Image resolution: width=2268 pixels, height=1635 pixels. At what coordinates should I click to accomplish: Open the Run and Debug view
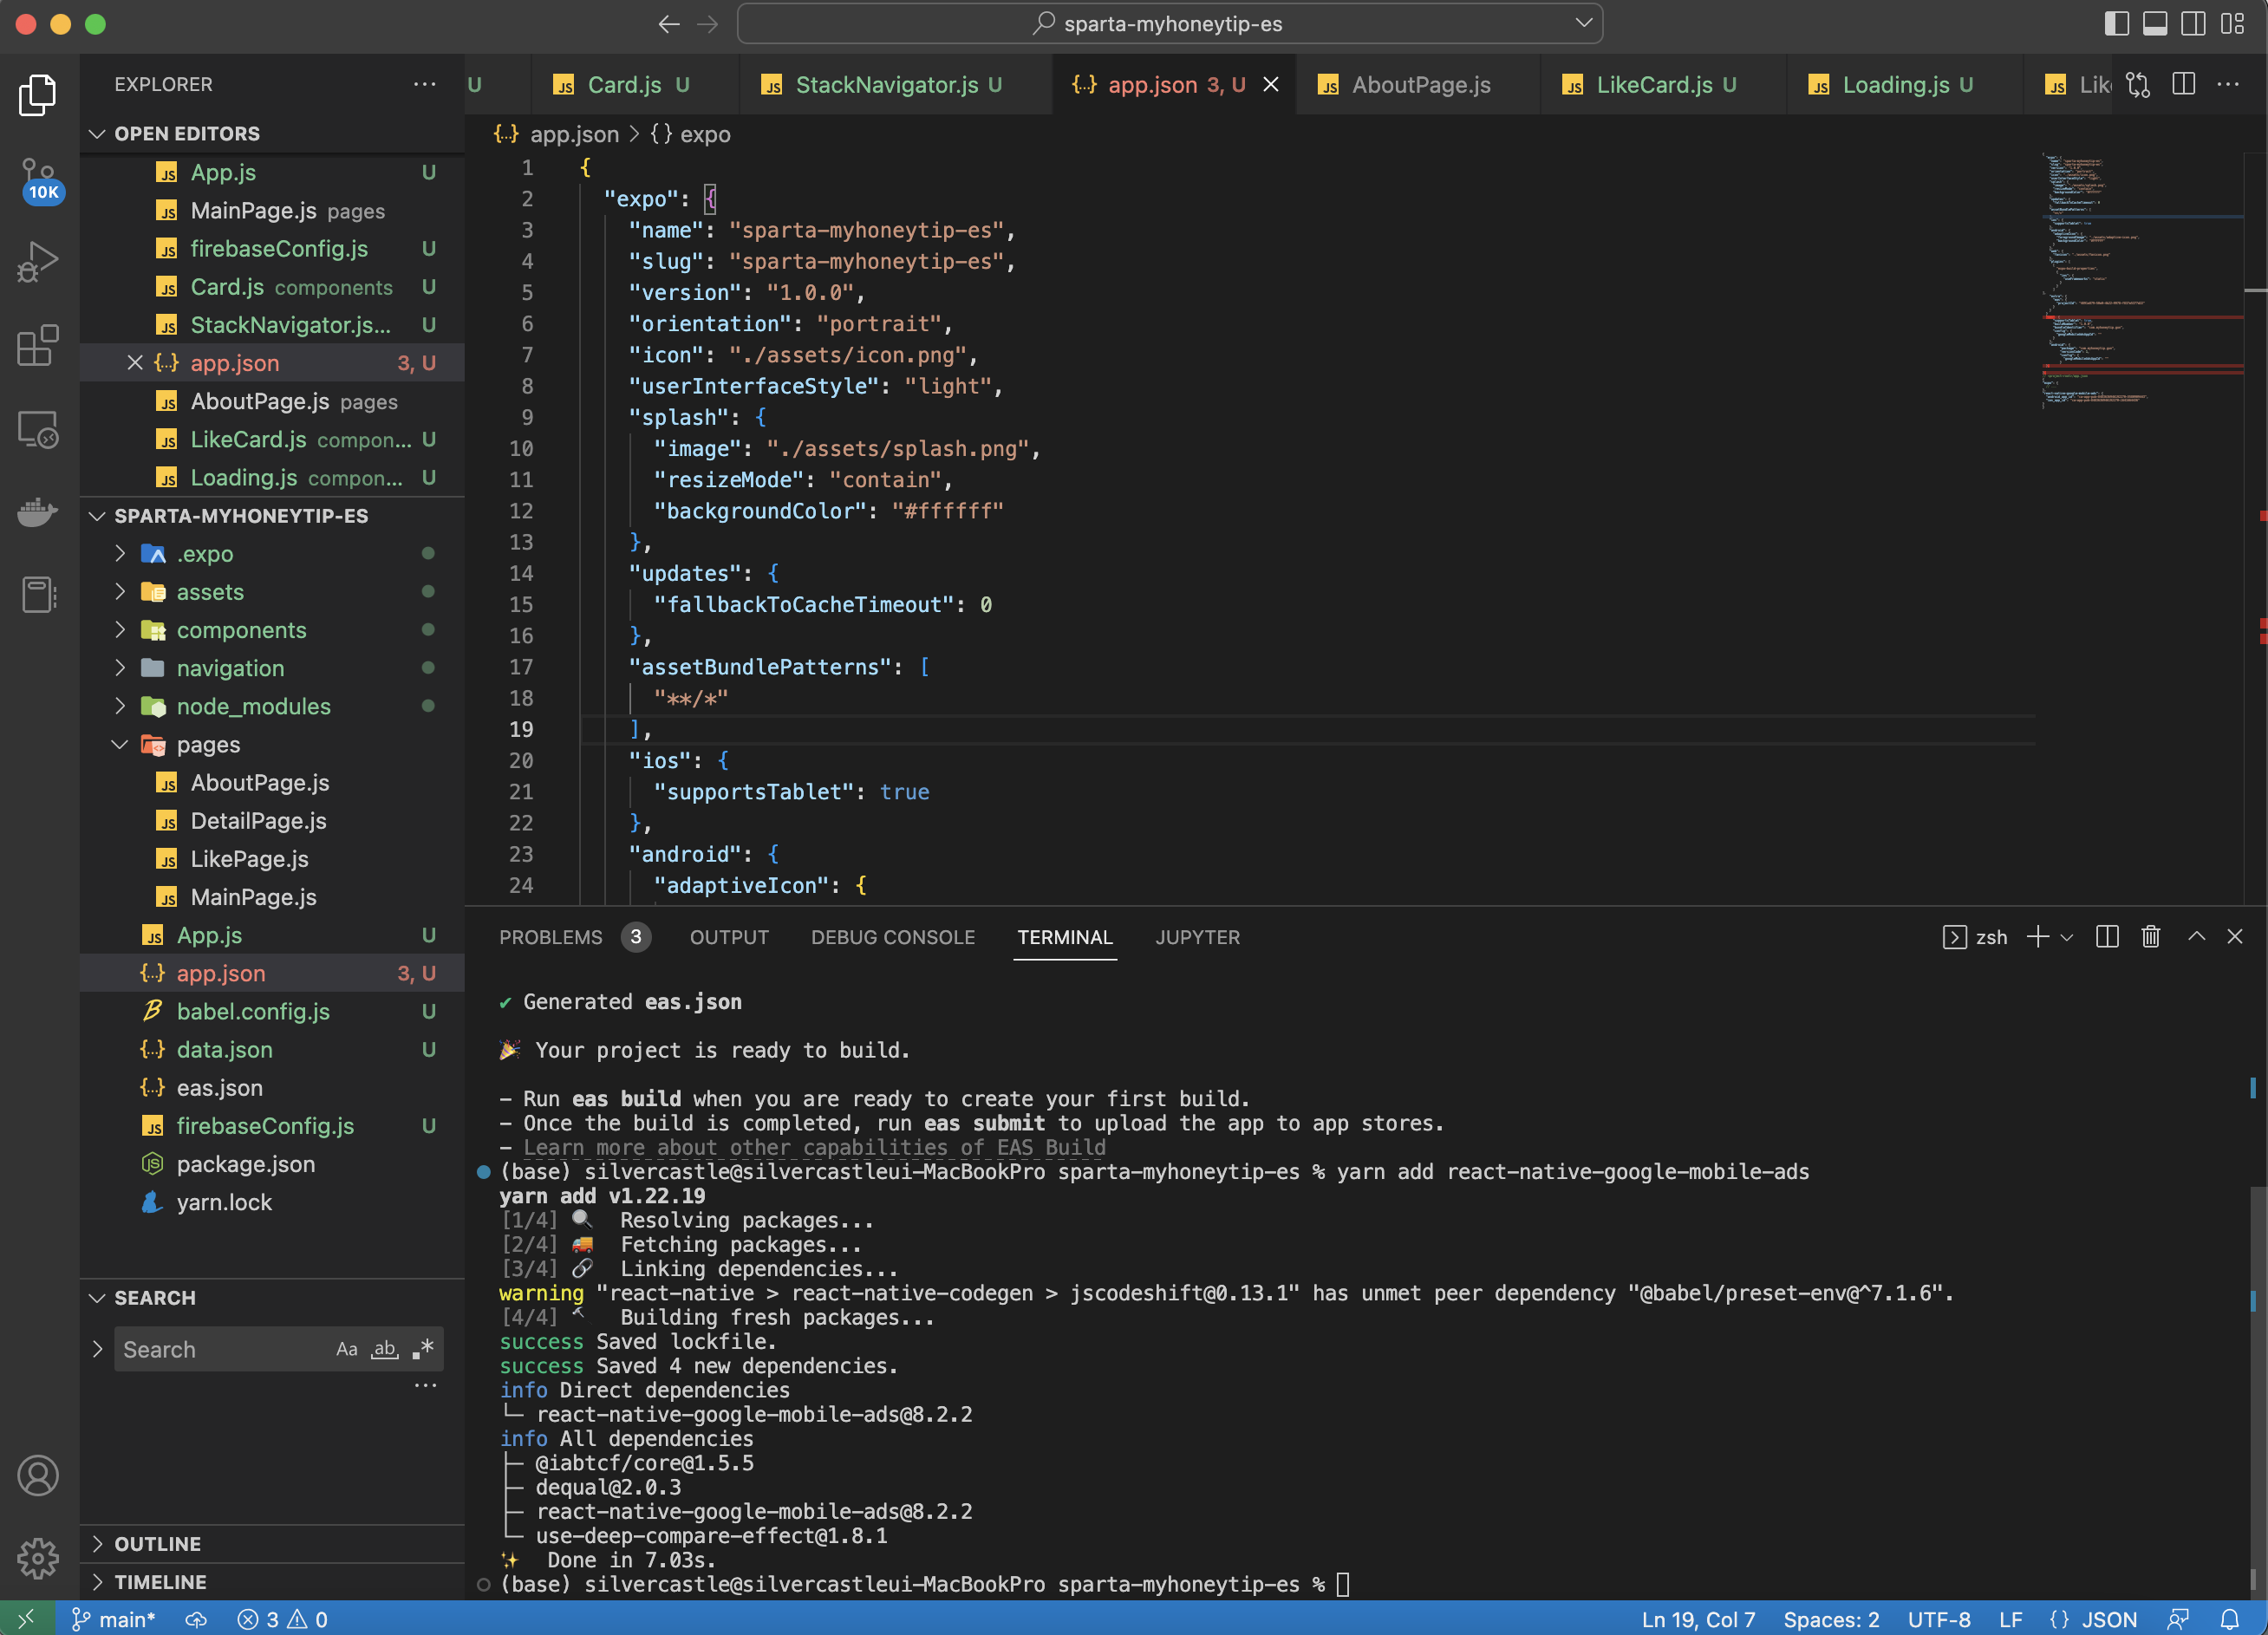click(x=38, y=262)
